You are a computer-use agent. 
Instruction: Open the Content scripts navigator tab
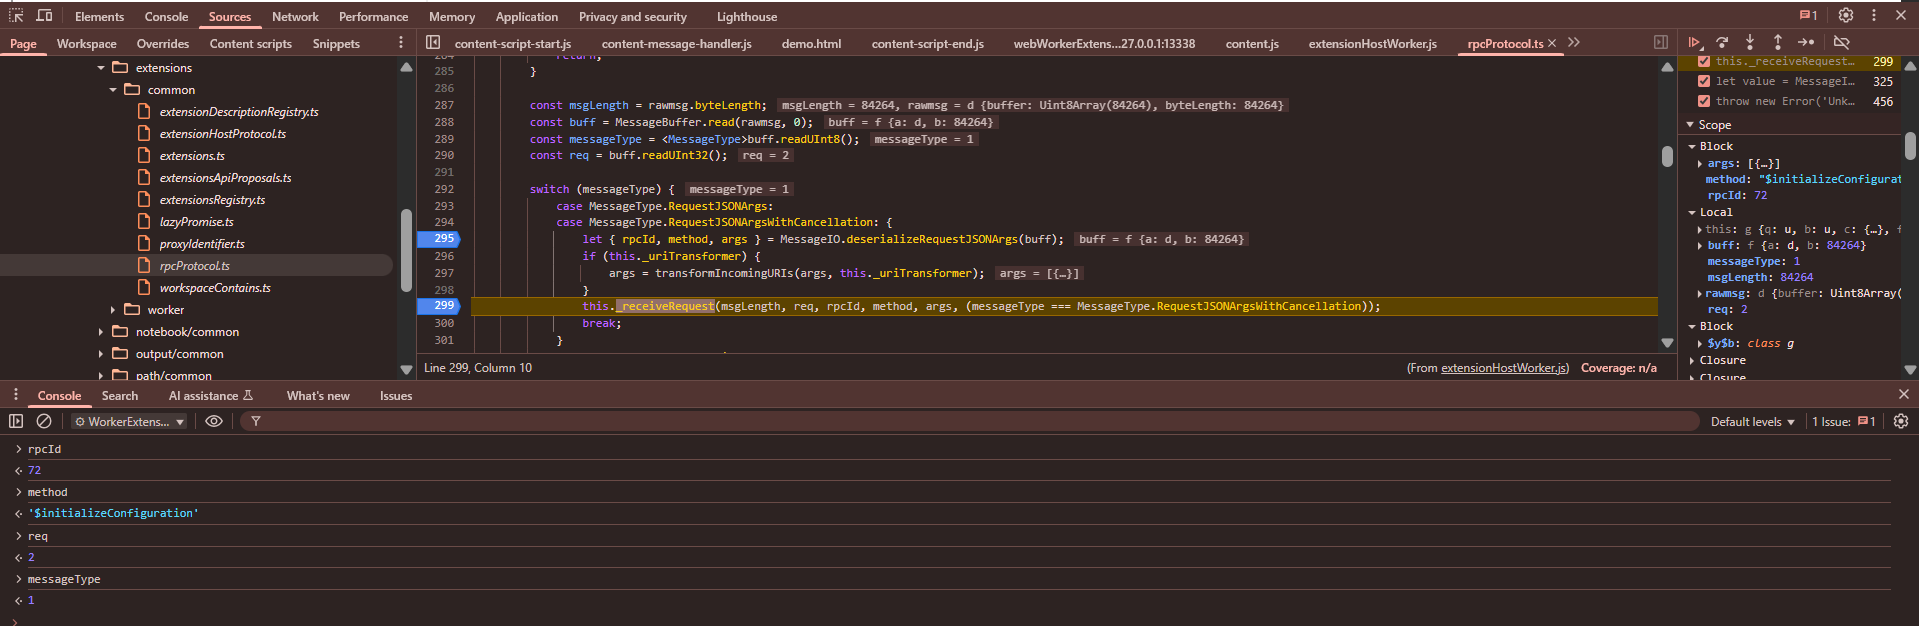(x=251, y=44)
